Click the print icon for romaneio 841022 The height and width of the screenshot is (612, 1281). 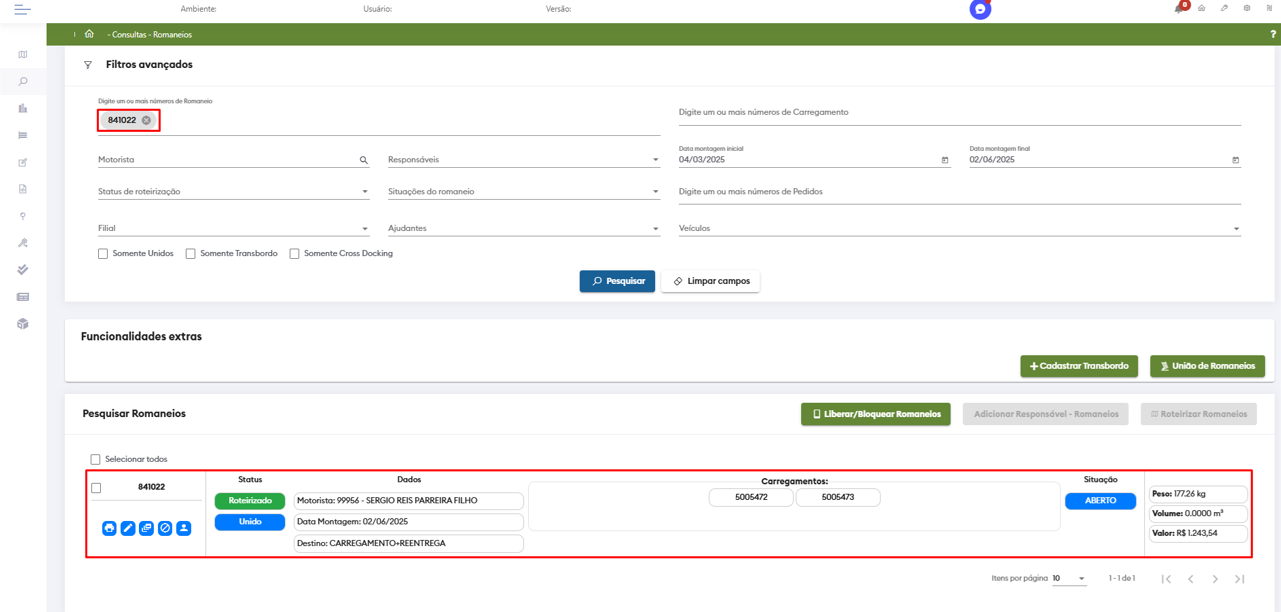pyautogui.click(x=109, y=528)
